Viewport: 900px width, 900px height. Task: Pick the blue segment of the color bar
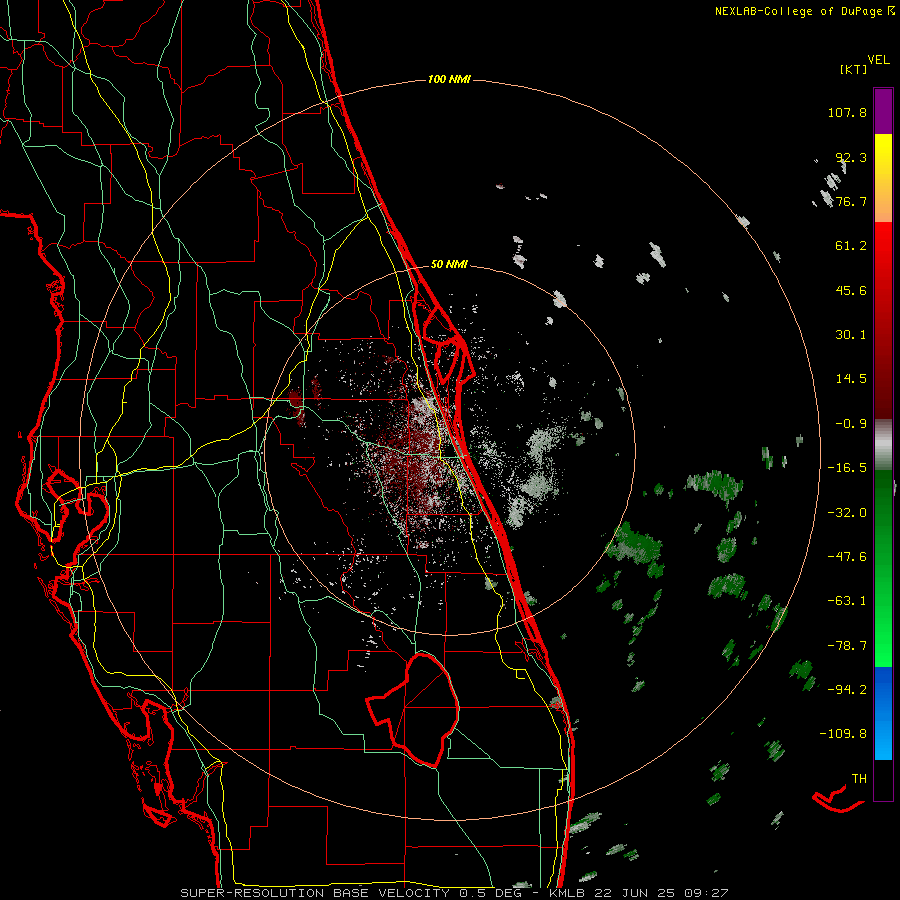(x=883, y=713)
